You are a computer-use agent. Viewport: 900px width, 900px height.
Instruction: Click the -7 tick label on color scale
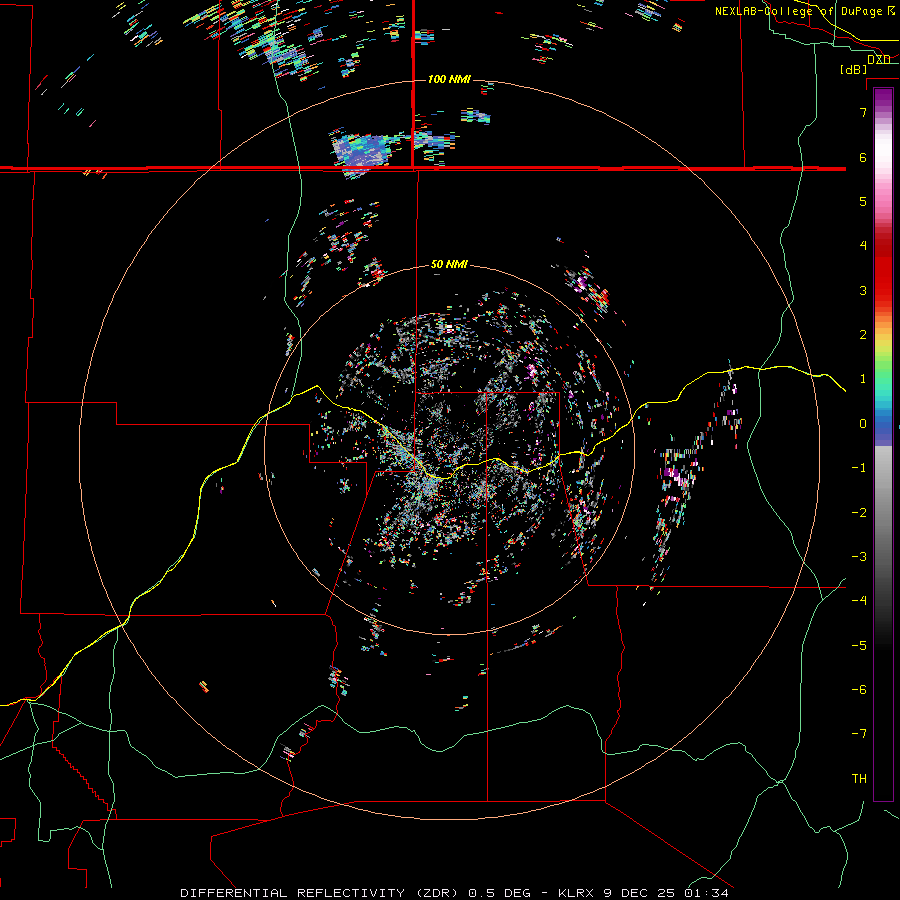point(859,734)
